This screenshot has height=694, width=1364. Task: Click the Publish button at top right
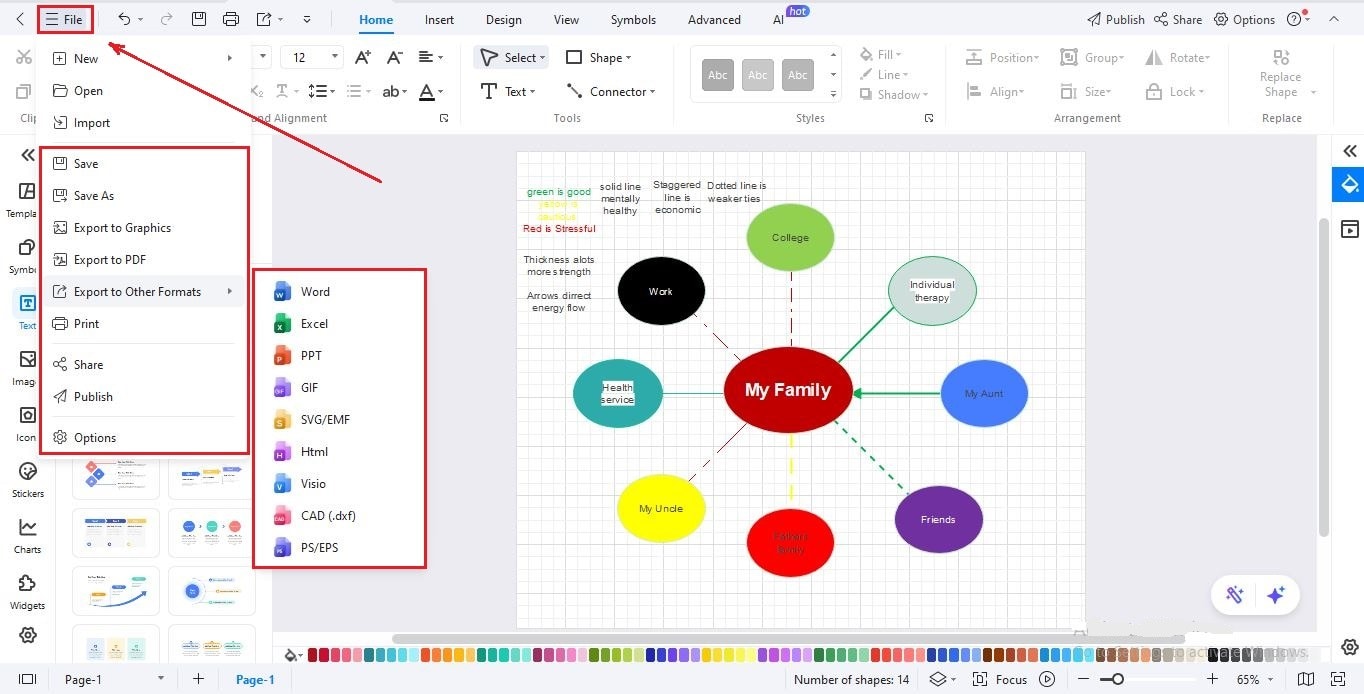pyautogui.click(x=1115, y=19)
